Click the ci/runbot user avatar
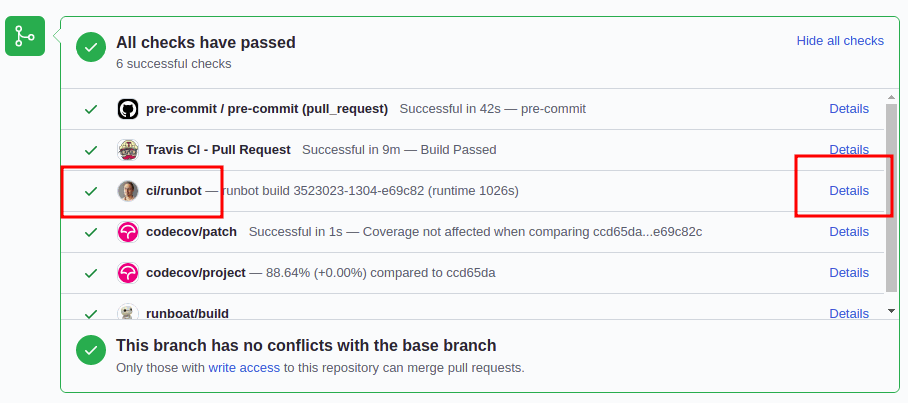 tap(127, 190)
